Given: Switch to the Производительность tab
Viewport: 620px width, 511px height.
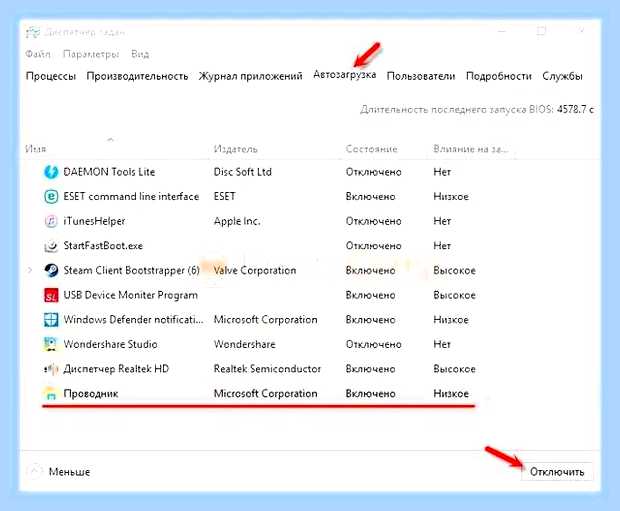Looking at the screenshot, I should (137, 76).
